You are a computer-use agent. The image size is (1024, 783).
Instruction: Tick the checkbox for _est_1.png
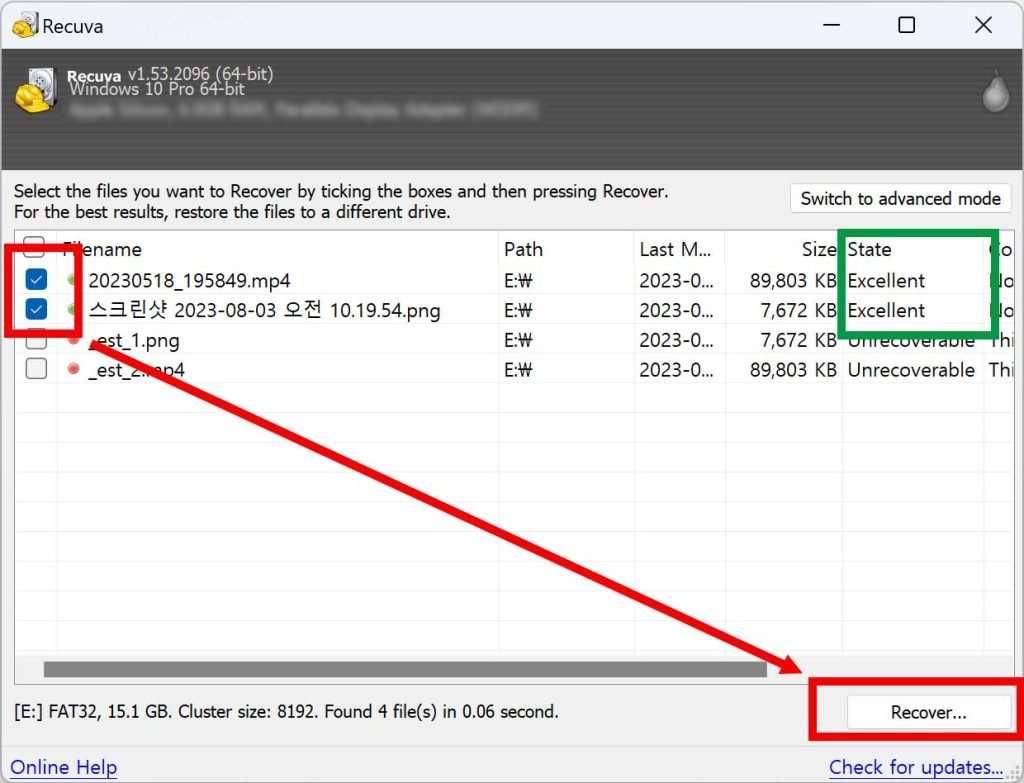(x=36, y=339)
